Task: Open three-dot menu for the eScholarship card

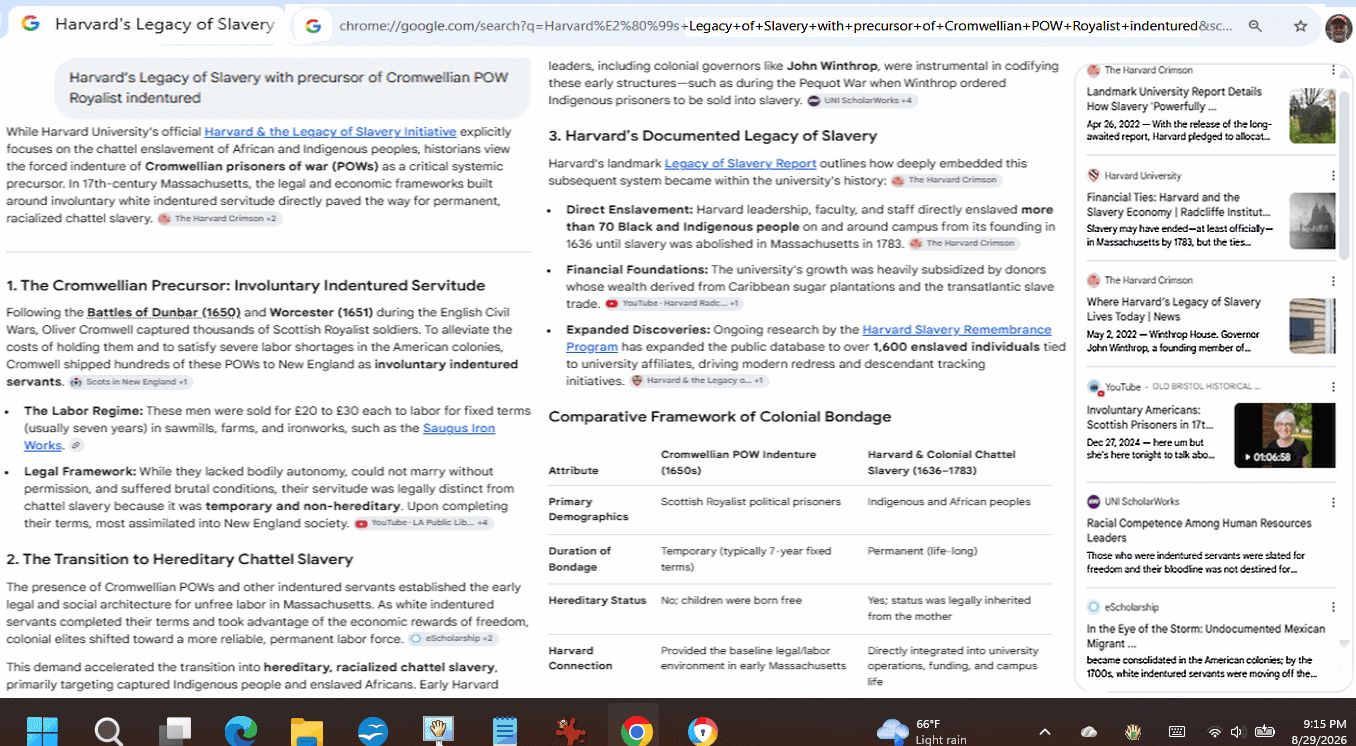Action: coord(1333,607)
